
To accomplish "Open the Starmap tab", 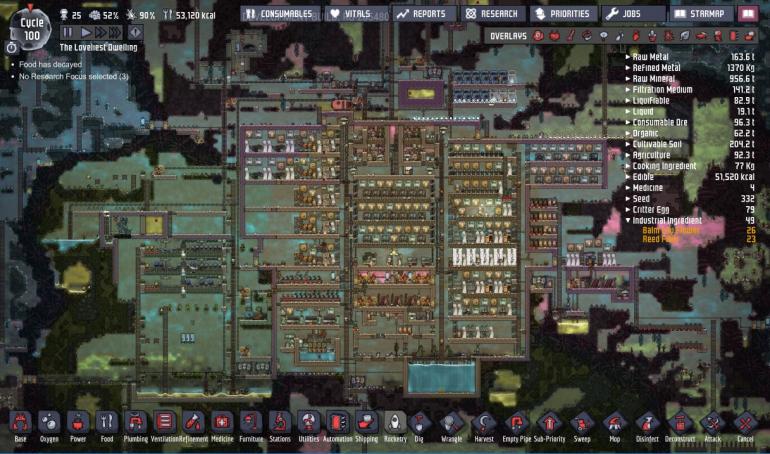I will [701, 14].
